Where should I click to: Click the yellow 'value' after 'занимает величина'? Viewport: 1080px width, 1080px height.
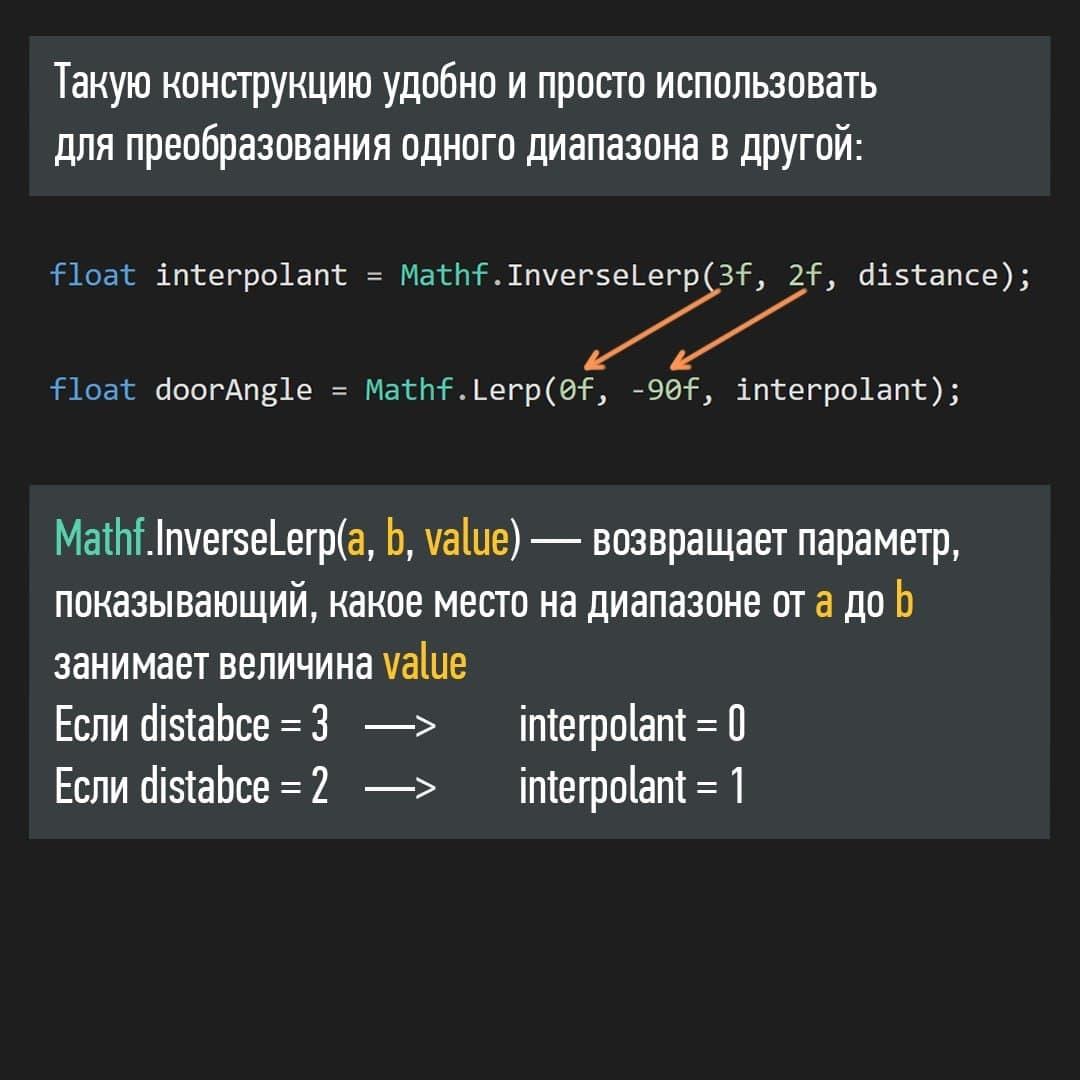[x=425, y=663]
